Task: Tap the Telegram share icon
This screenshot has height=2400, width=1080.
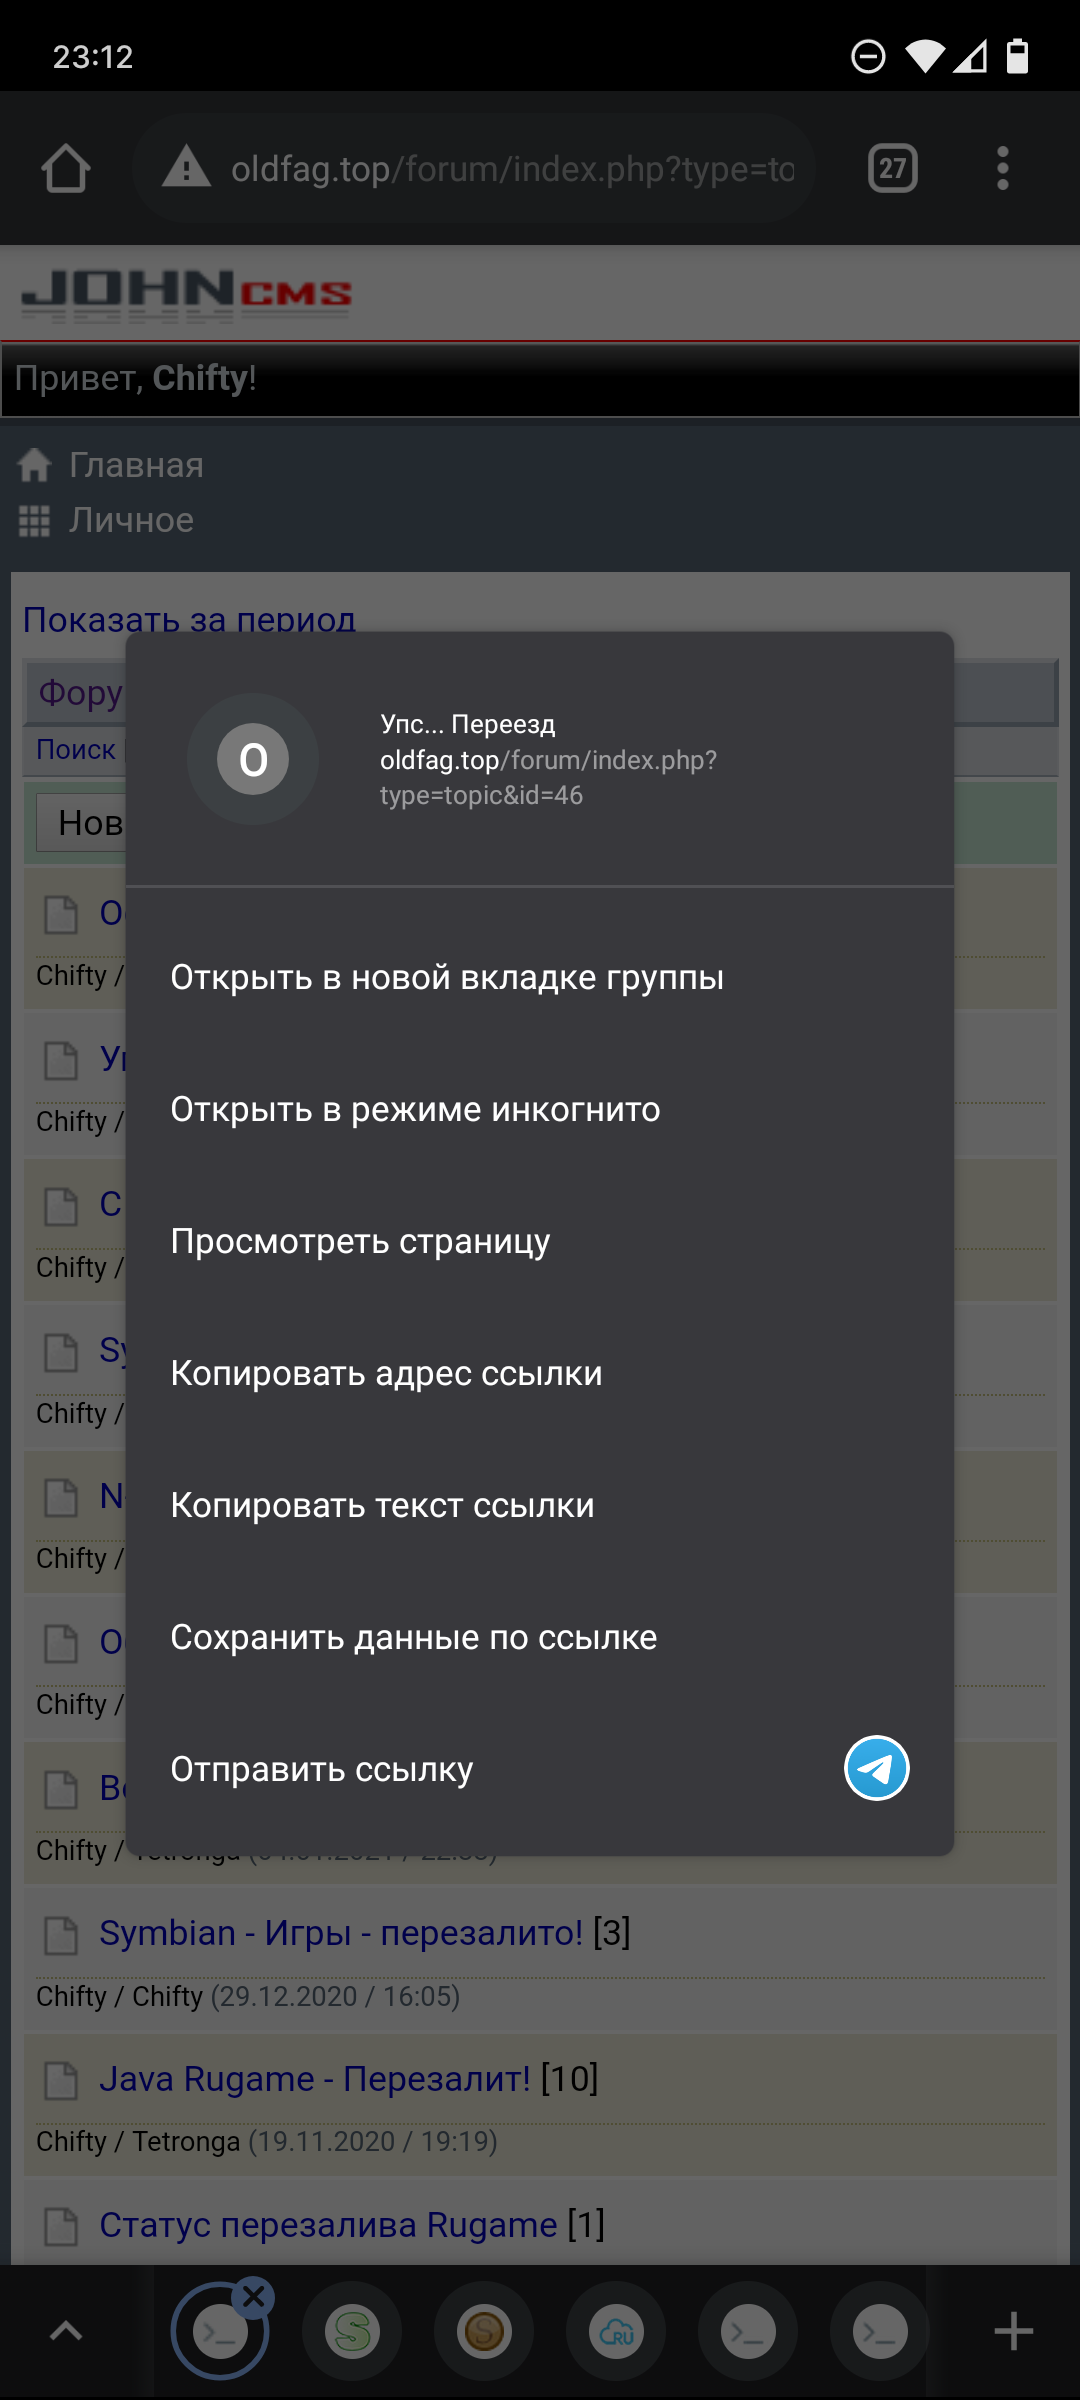Action: coord(876,1768)
